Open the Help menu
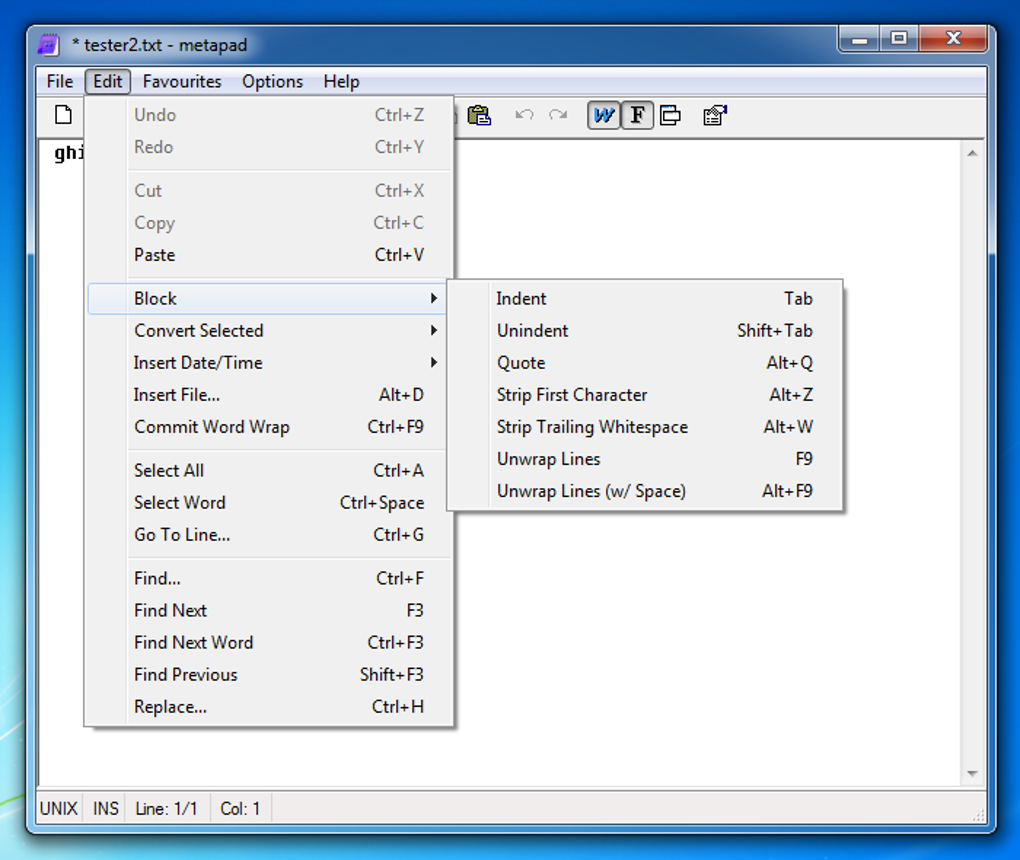Viewport: 1020px width, 860px height. point(341,81)
